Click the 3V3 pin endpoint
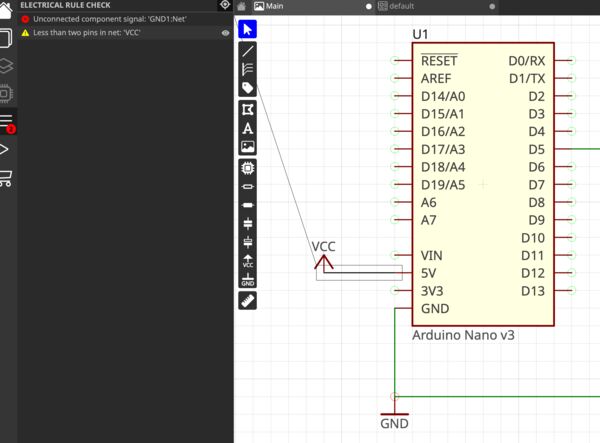Image resolution: width=600 pixels, height=443 pixels. [x=395, y=290]
